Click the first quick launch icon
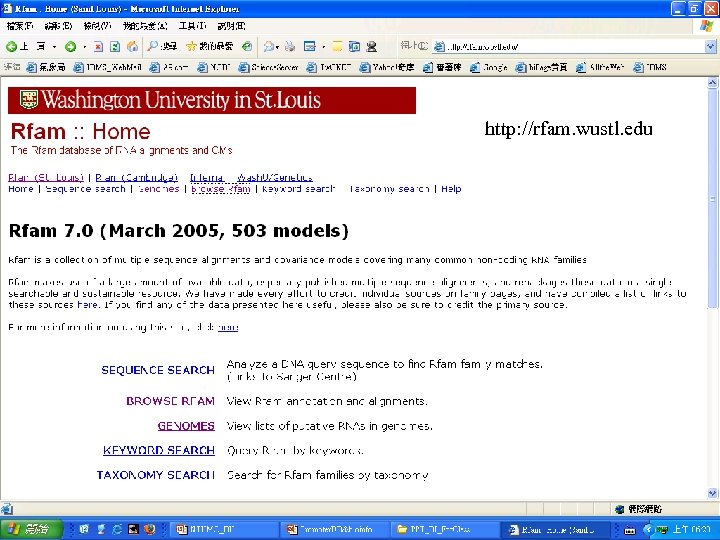The height and width of the screenshot is (540, 720). [84, 529]
